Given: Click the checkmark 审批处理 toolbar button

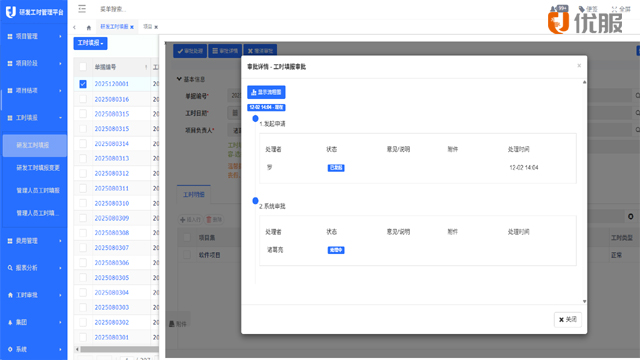Looking at the screenshot, I should [x=190, y=51].
